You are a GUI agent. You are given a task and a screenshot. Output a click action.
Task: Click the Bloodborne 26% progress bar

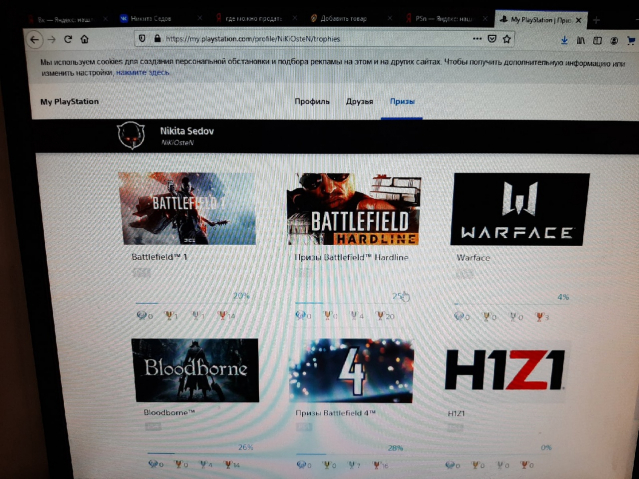pyautogui.click(x=200, y=453)
